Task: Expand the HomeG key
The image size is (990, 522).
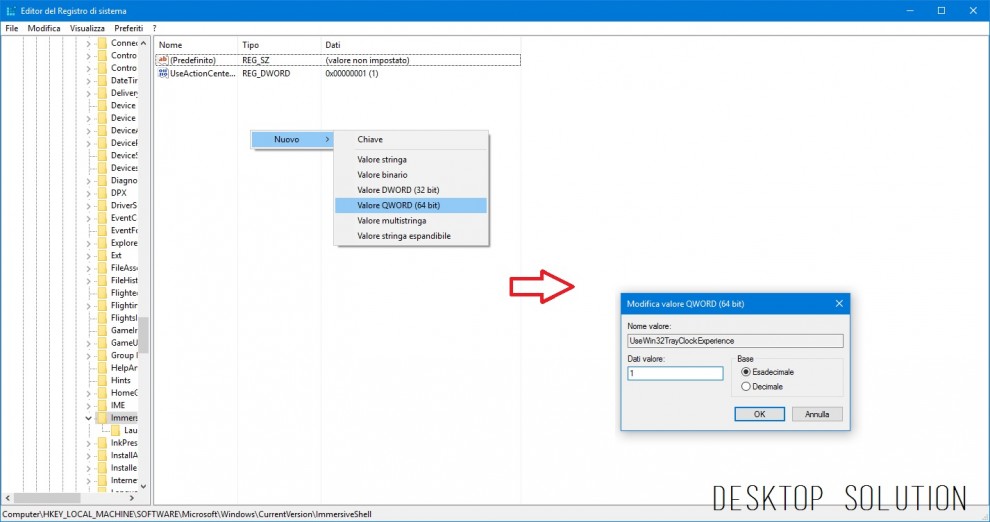Action: coord(88,393)
